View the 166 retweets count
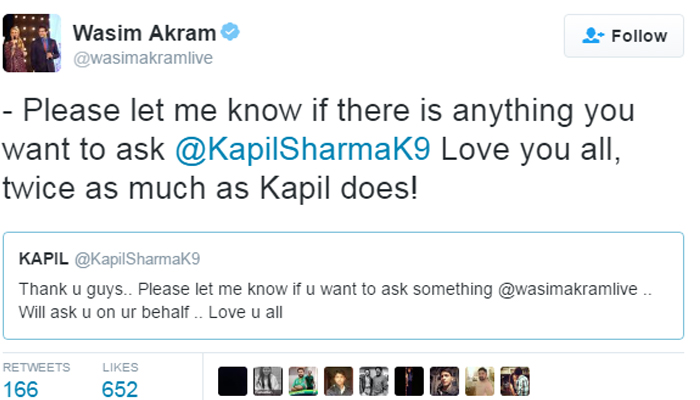This screenshot has height=400, width=700. click(x=21, y=388)
